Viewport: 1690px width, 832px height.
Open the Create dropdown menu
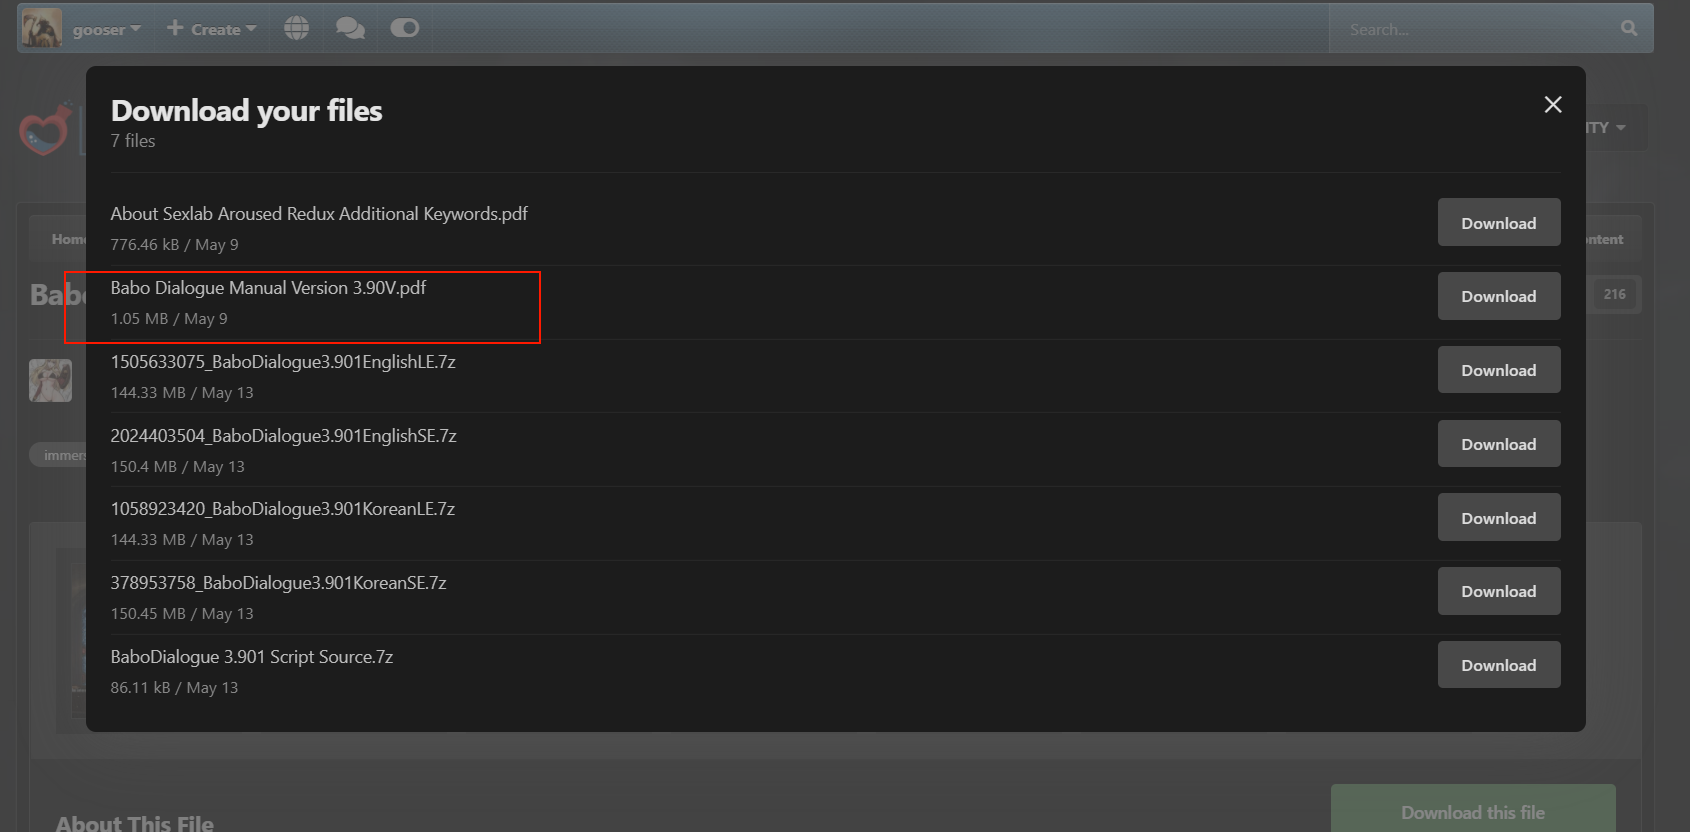tap(211, 29)
